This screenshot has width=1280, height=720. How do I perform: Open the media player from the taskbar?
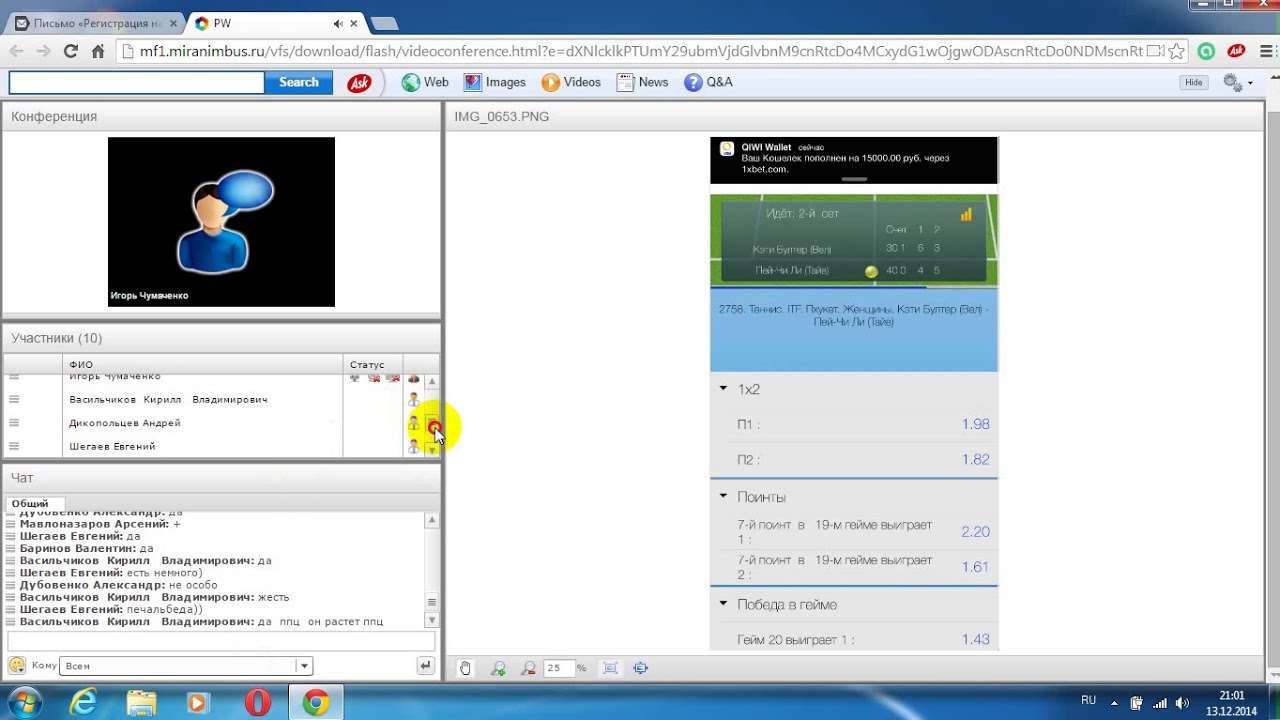(x=197, y=703)
